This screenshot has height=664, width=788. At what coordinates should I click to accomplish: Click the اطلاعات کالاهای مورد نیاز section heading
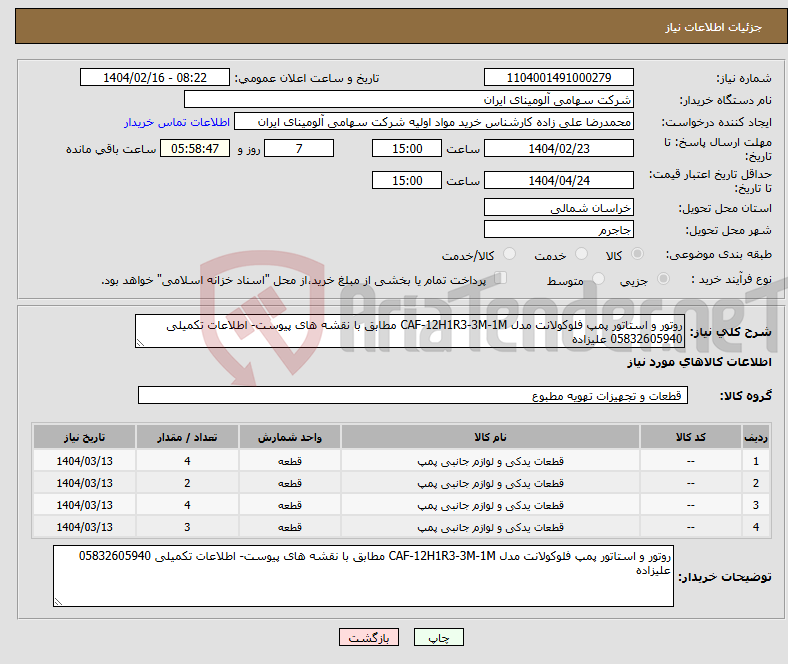tap(699, 362)
